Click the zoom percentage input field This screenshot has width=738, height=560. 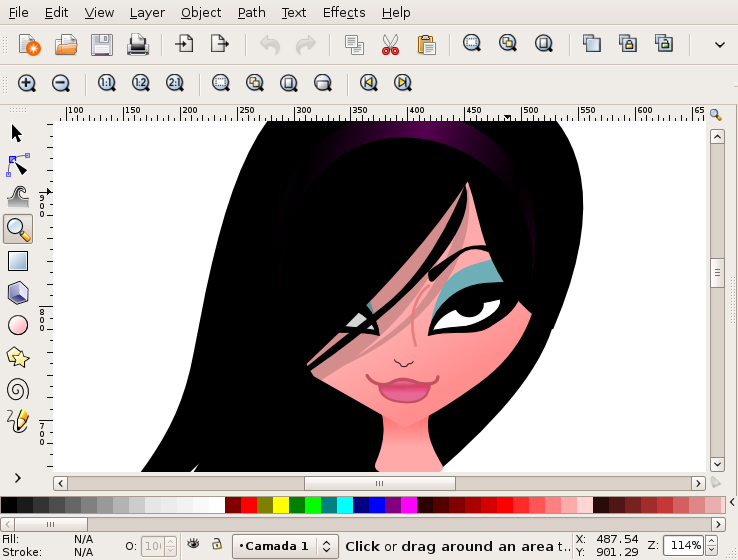pos(684,546)
